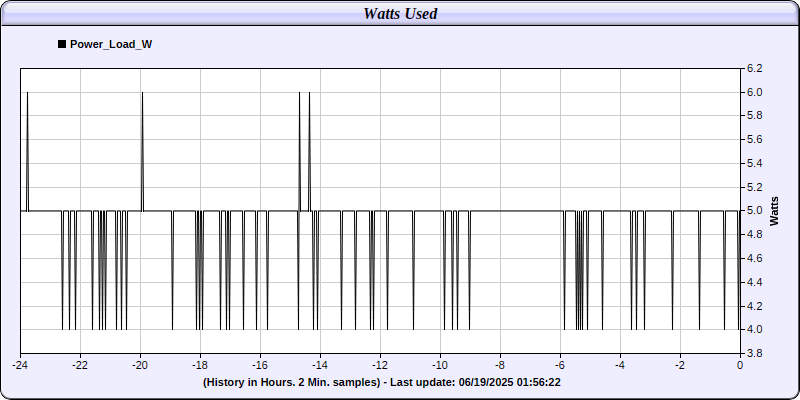Click the -8 hour x-axis label
Screen dimensions: 800x400
[x=500, y=365]
